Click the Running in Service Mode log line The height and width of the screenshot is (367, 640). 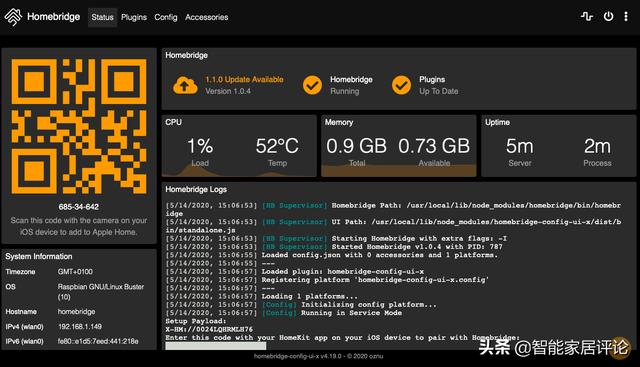284,313
